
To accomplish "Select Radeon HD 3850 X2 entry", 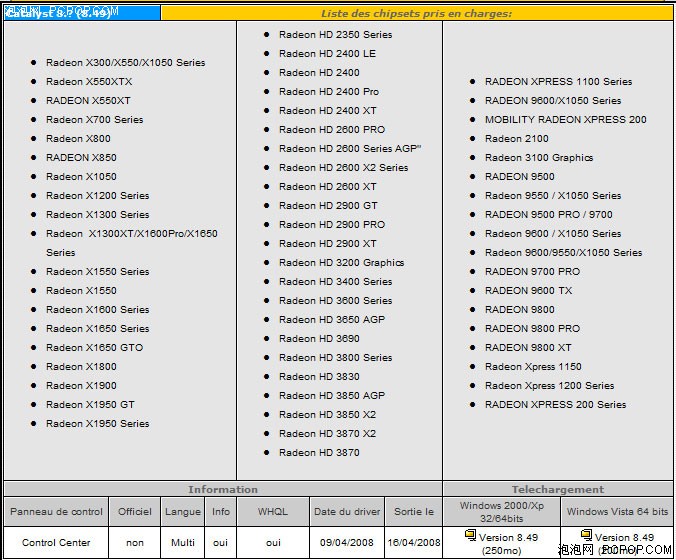I will click(x=327, y=414).
